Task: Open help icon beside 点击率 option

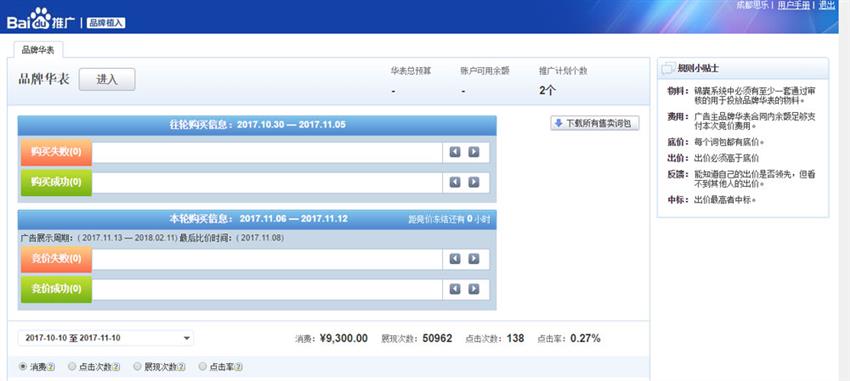Action: pos(239,367)
